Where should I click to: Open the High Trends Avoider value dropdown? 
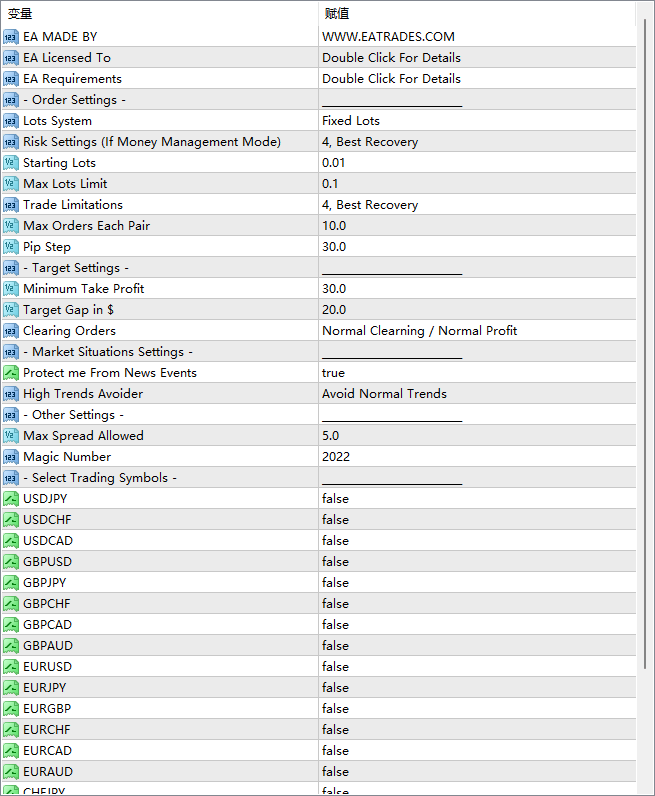(x=384, y=394)
